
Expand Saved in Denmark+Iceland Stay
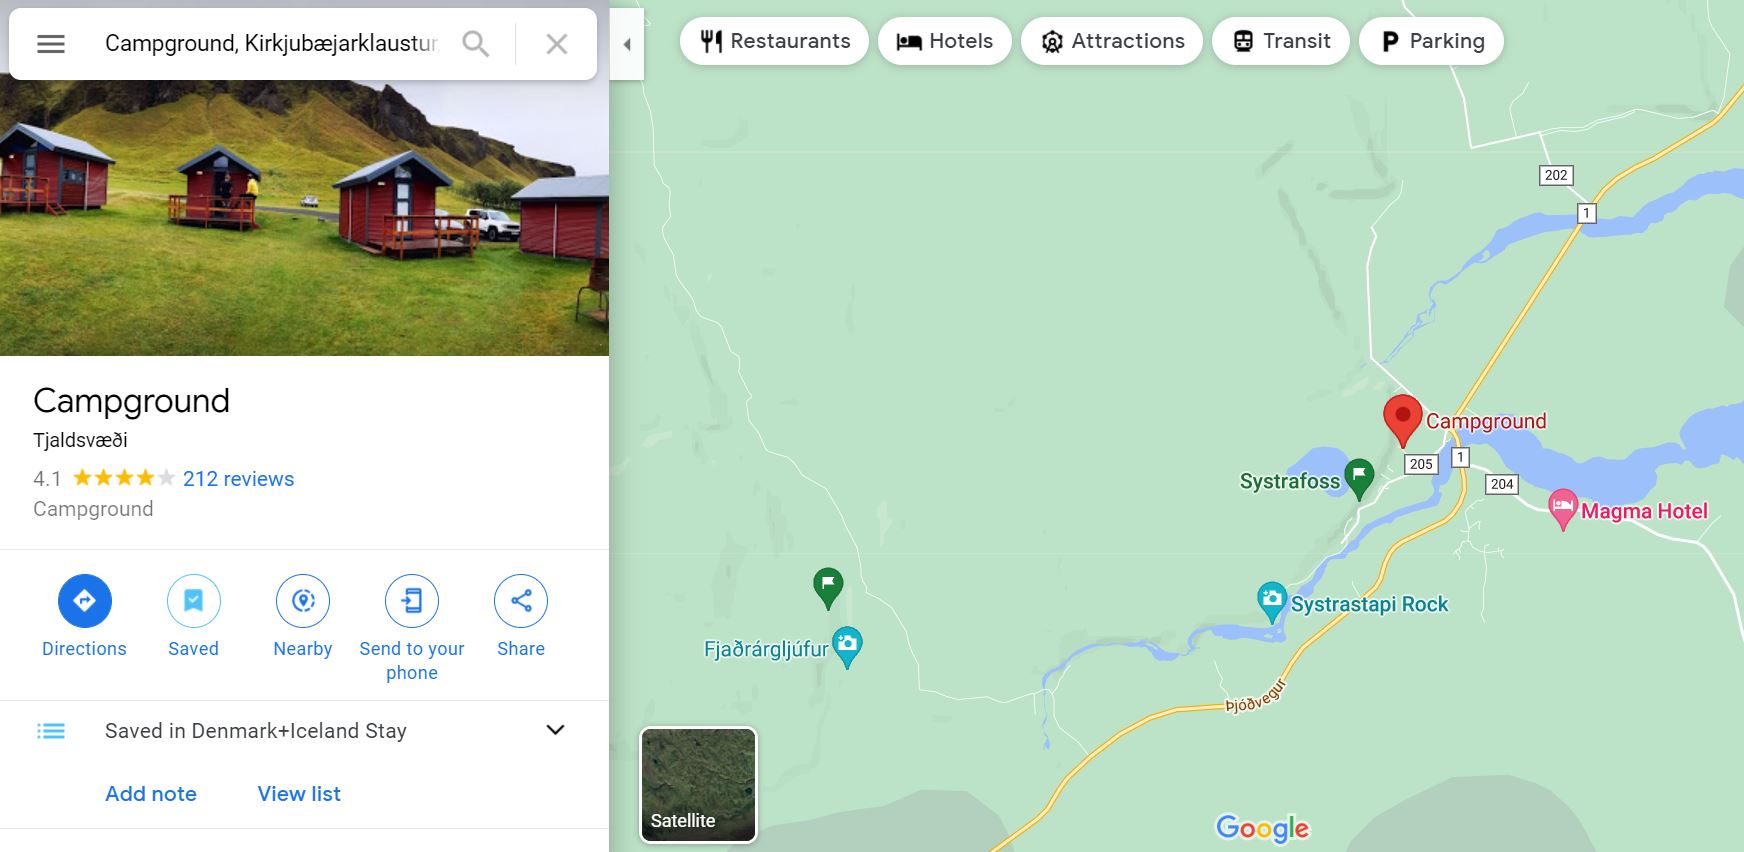click(x=555, y=730)
